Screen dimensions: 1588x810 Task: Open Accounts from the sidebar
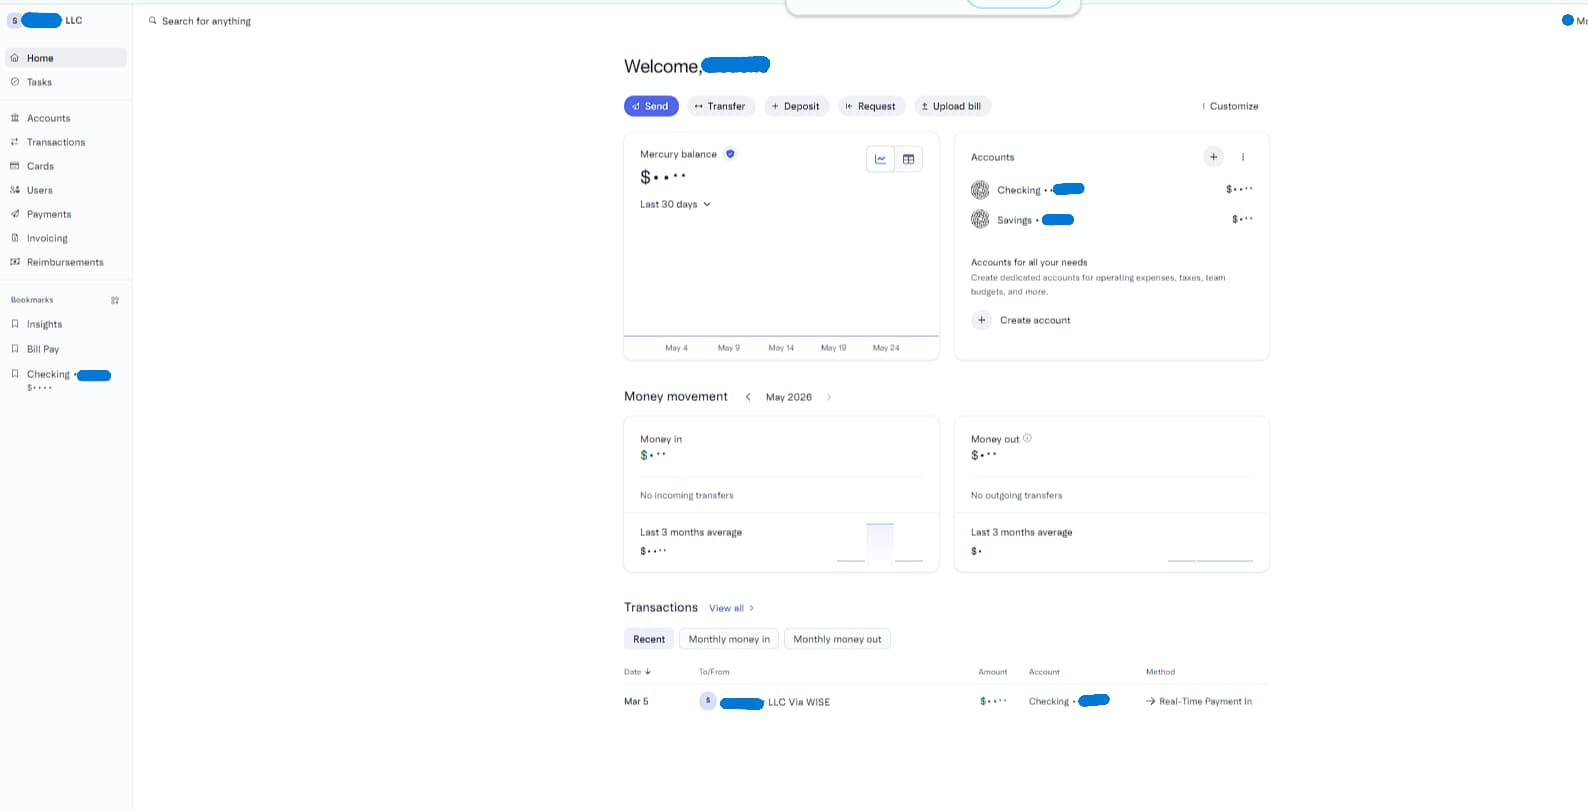click(x=66, y=118)
